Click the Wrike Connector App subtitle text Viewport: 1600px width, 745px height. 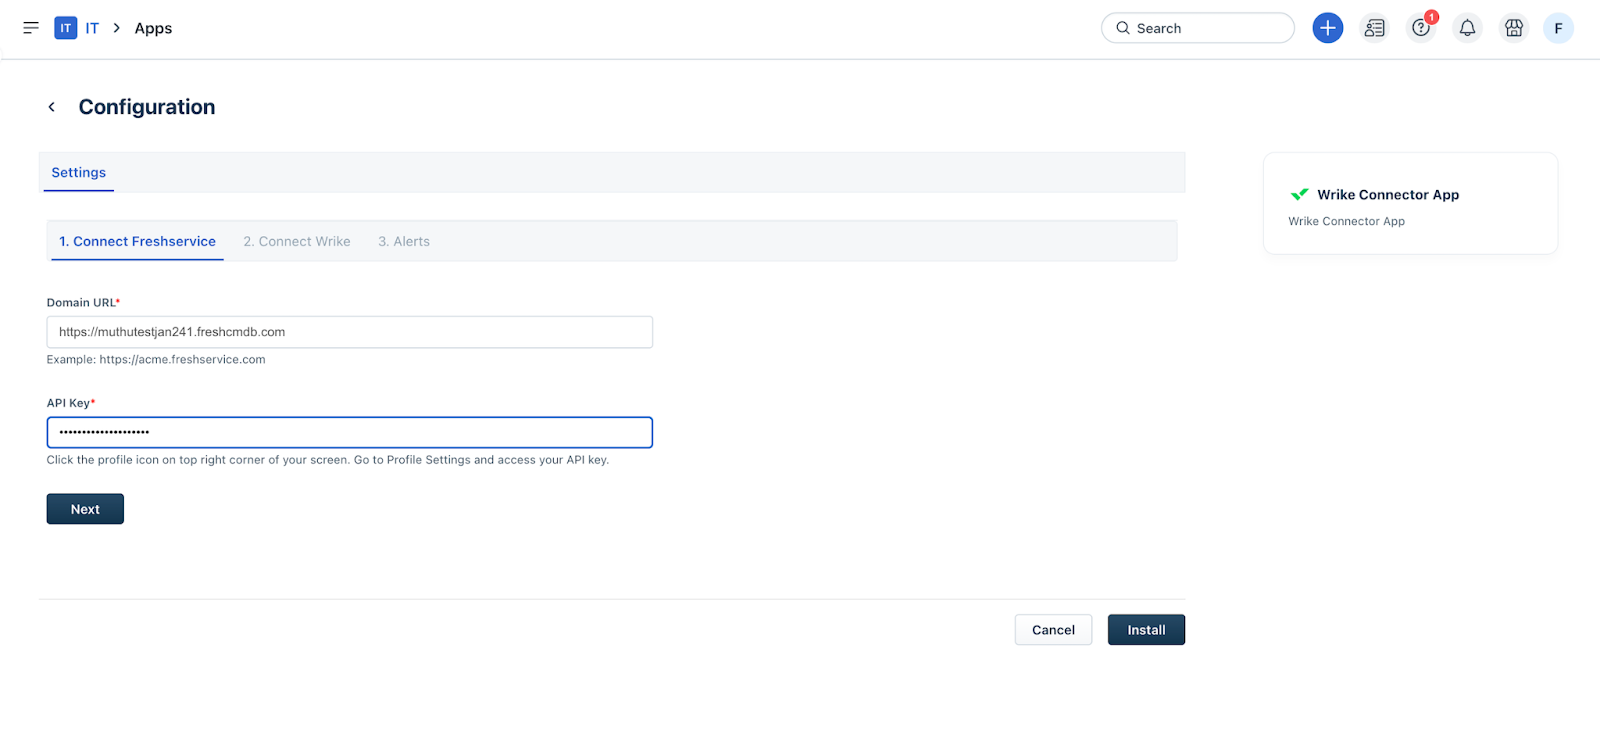(x=1346, y=221)
